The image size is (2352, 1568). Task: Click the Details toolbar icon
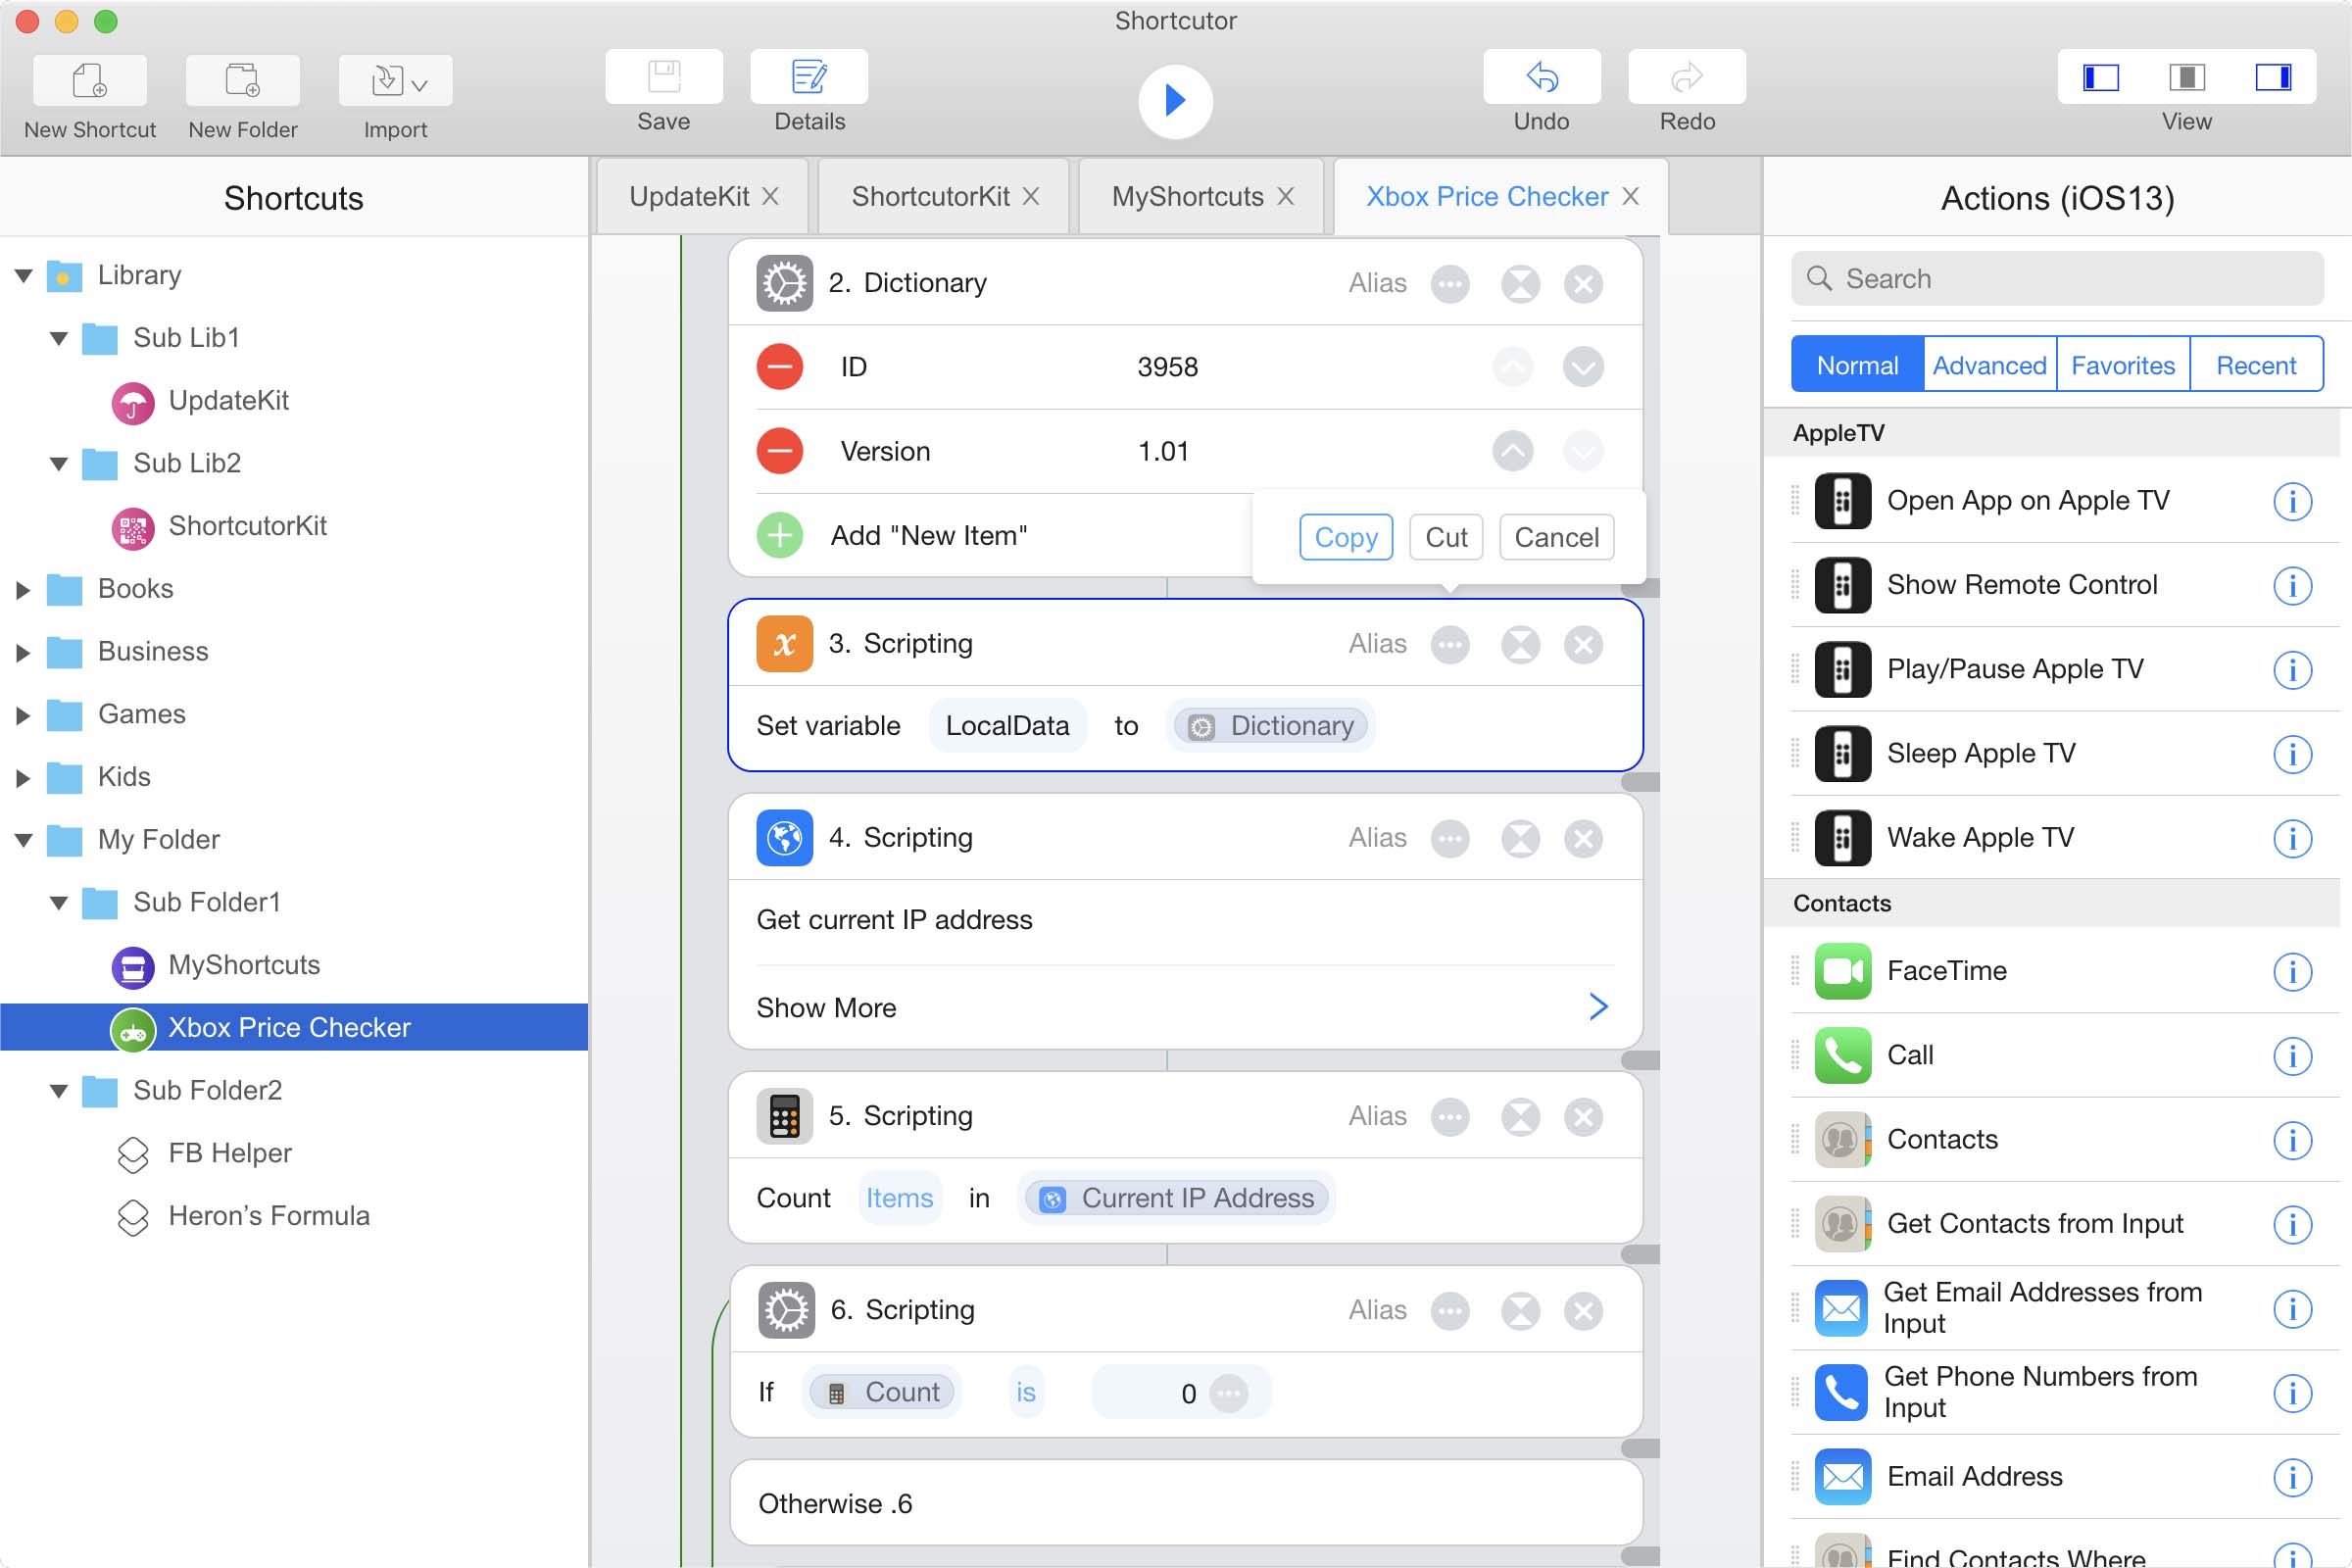click(x=808, y=78)
